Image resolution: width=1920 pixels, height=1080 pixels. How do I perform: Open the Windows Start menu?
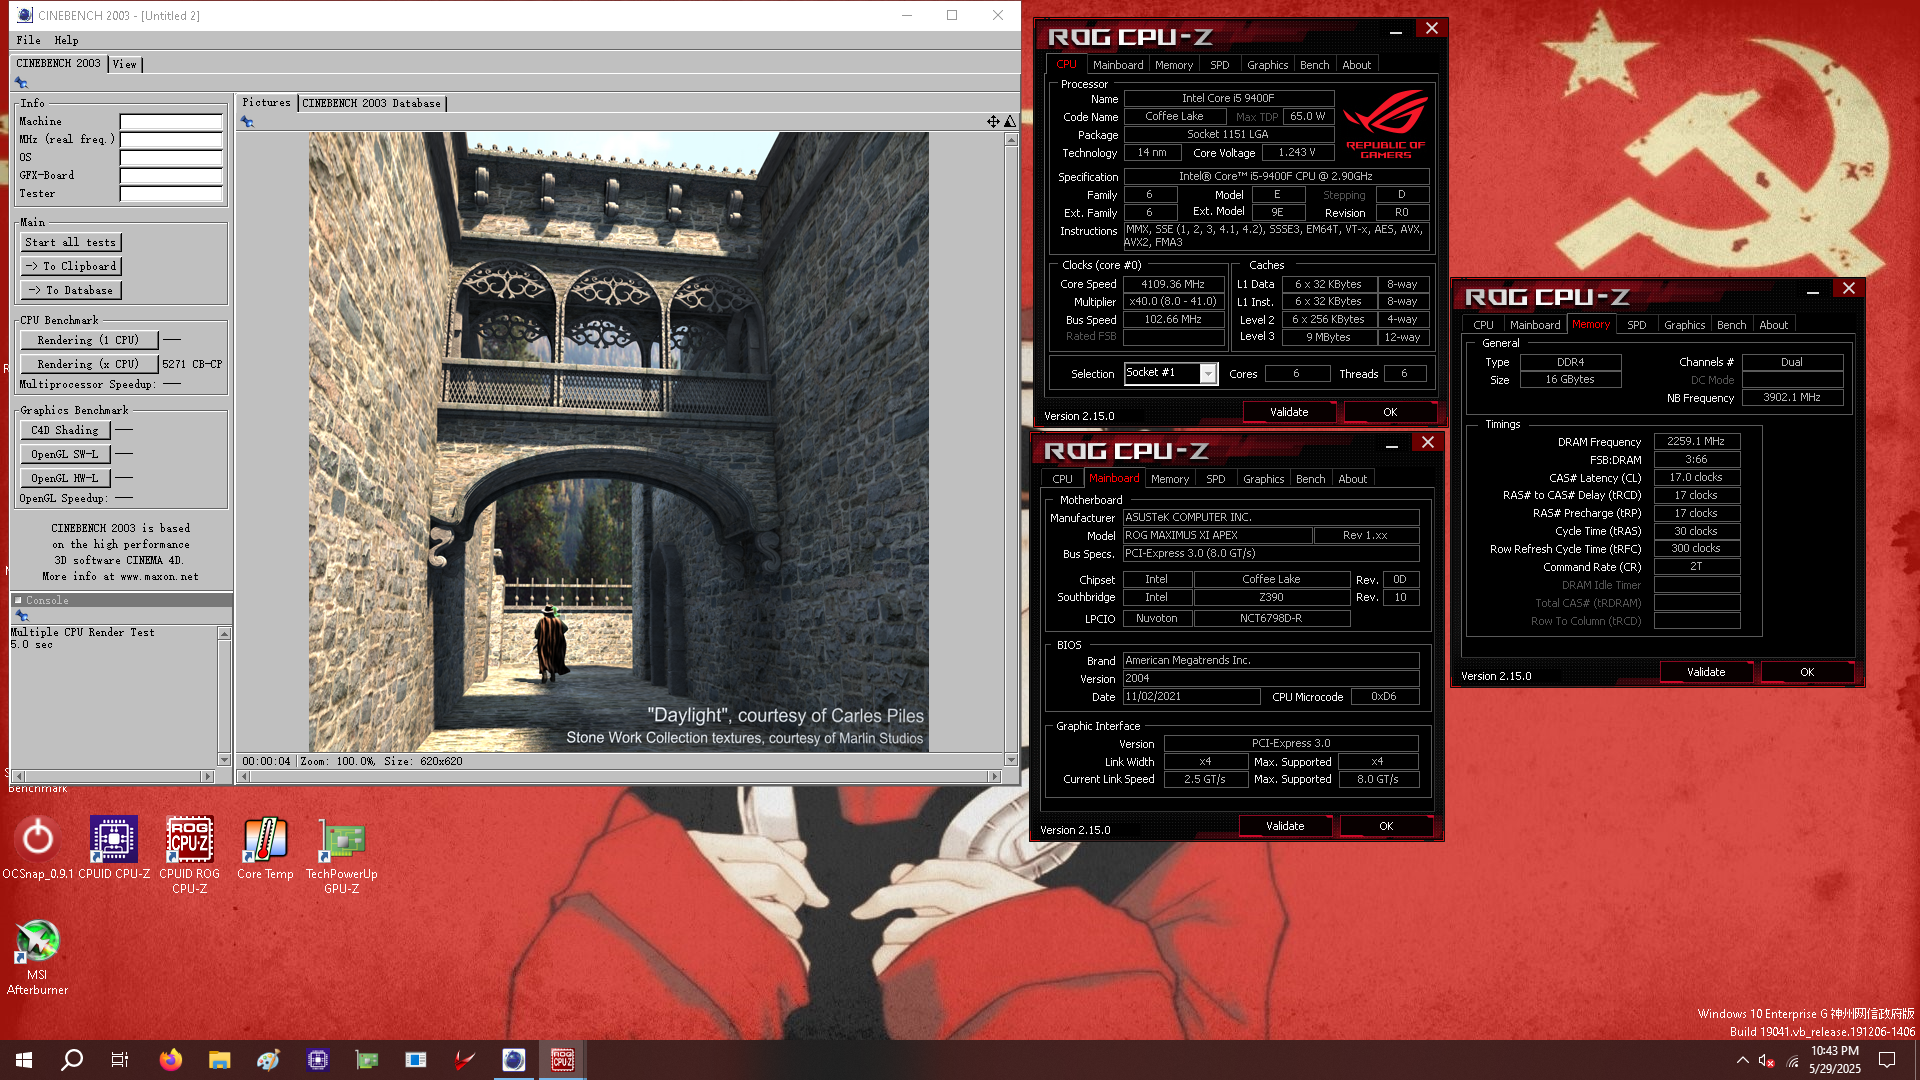[24, 1060]
